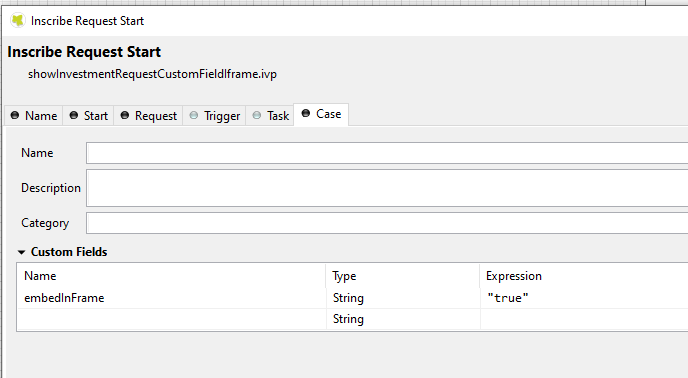688x378 pixels.
Task: Click the empty row's String type cell
Action: coord(403,319)
